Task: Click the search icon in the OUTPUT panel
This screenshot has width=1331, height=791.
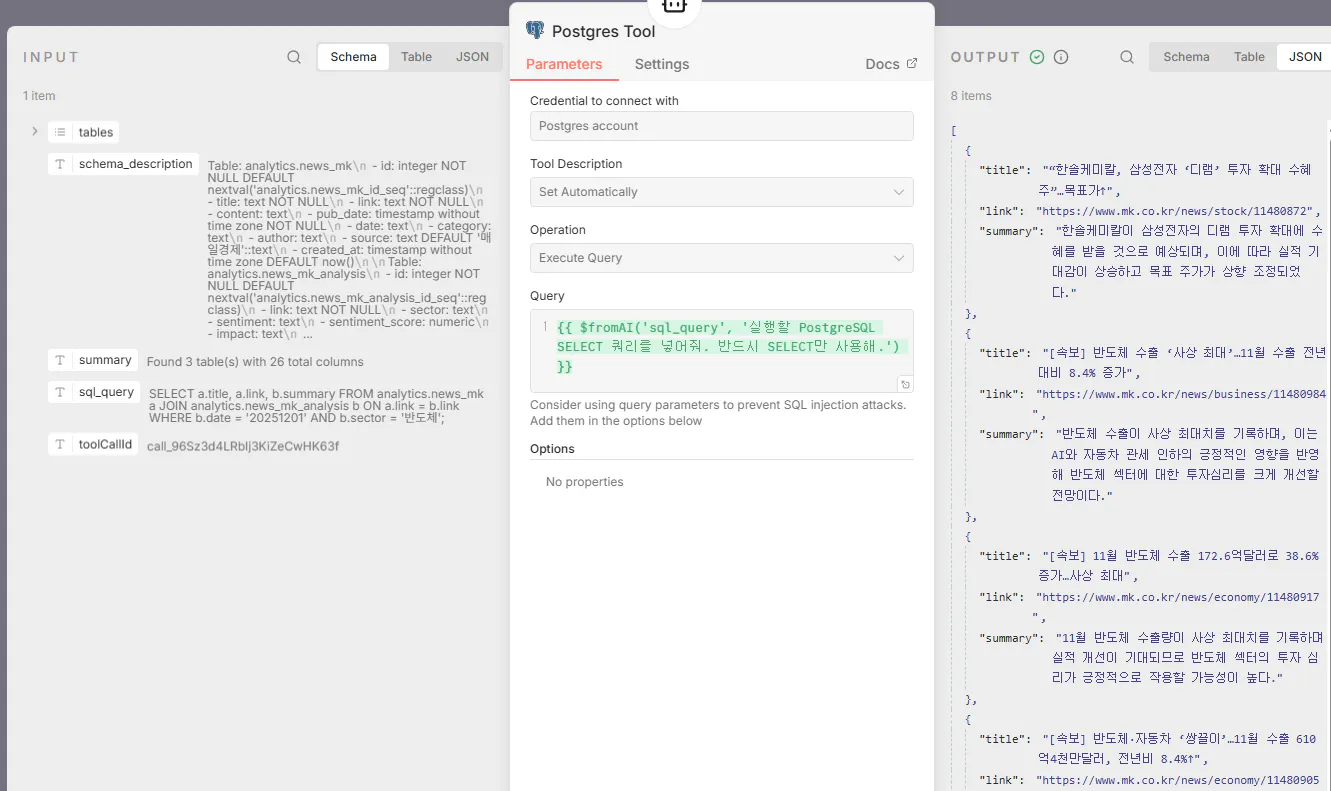Action: coord(1127,57)
